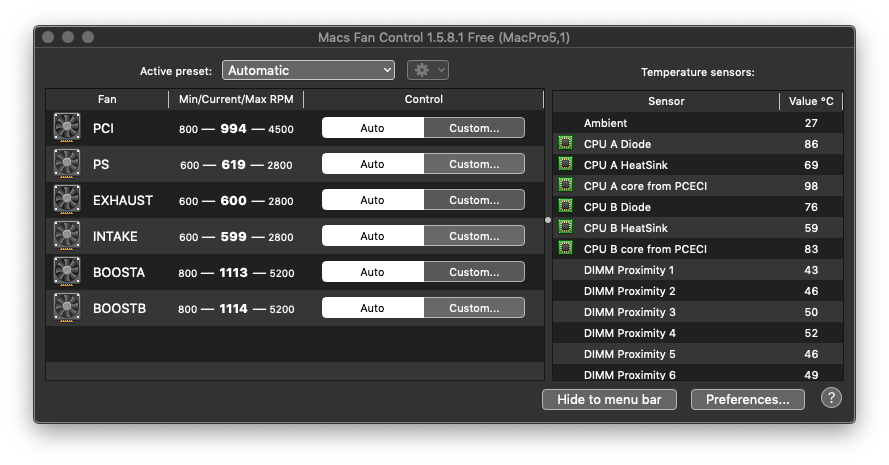Open Custom control for PS fan
889x465 pixels.
[x=474, y=164]
